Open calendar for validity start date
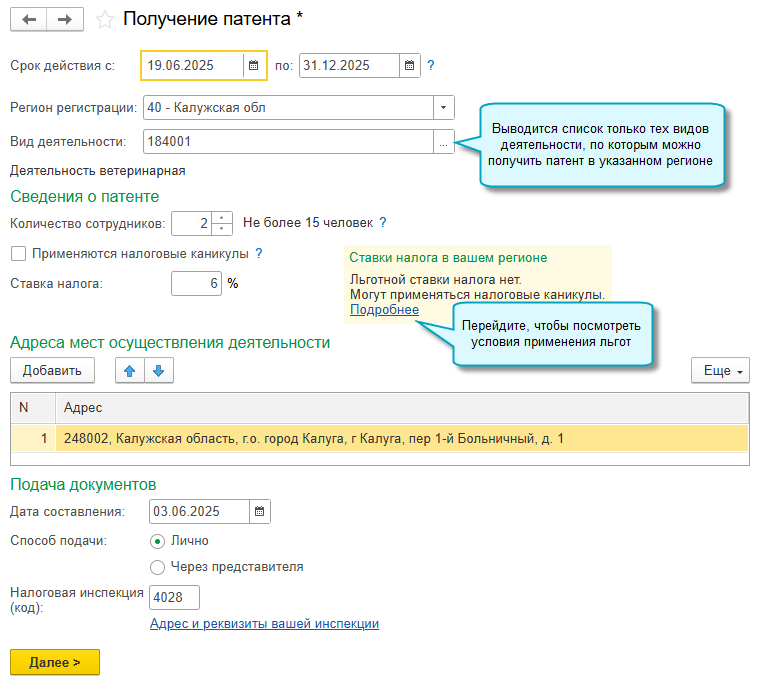Viewport: 760px width, 688px height. [254, 66]
